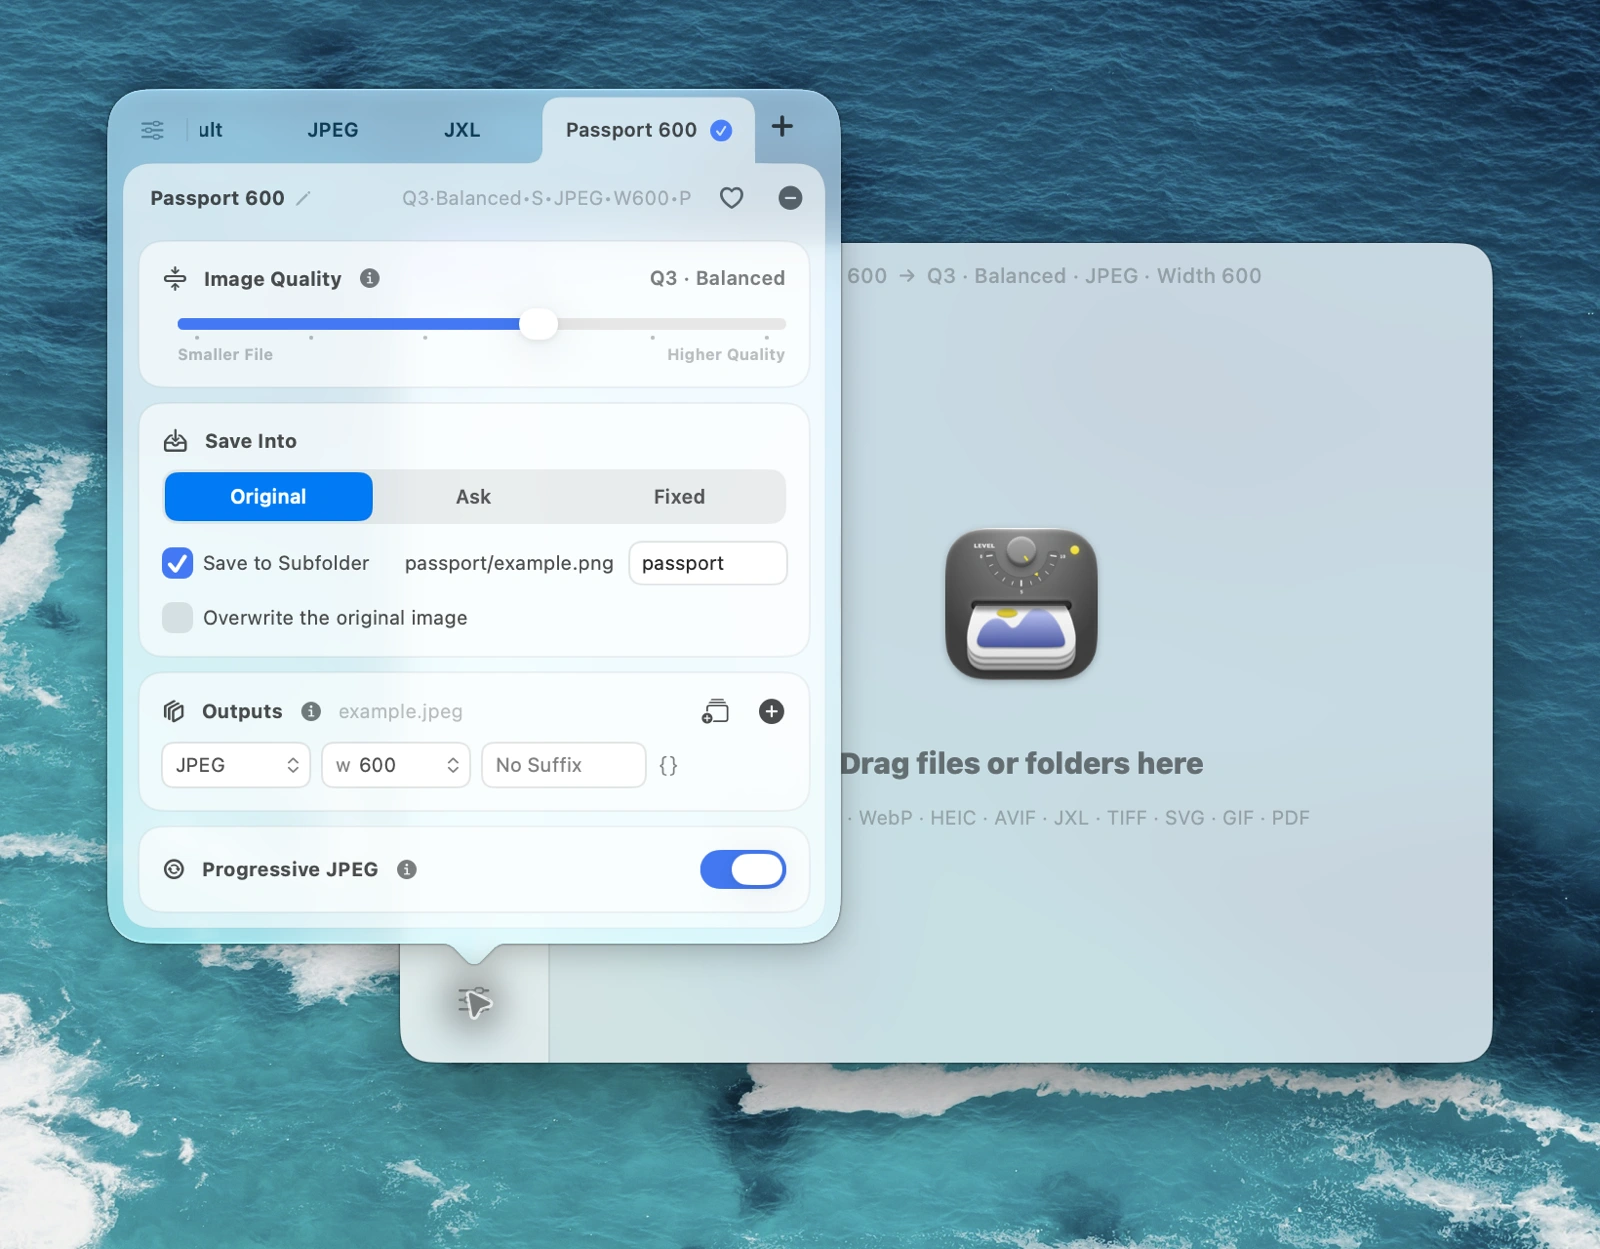Viewport: 1600px width, 1249px height.
Task: Favorite this preset with the heart icon
Action: 732,198
